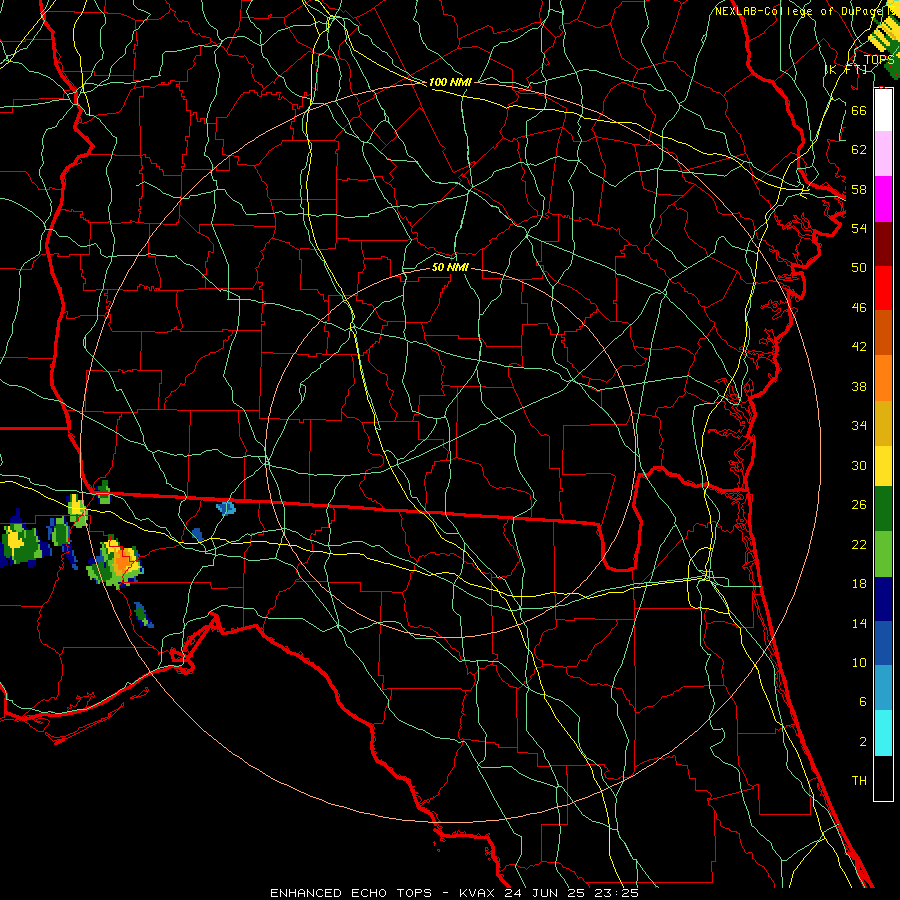Screen dimensions: 900x900
Task: Click the legend value "42"
Action: 859,347
